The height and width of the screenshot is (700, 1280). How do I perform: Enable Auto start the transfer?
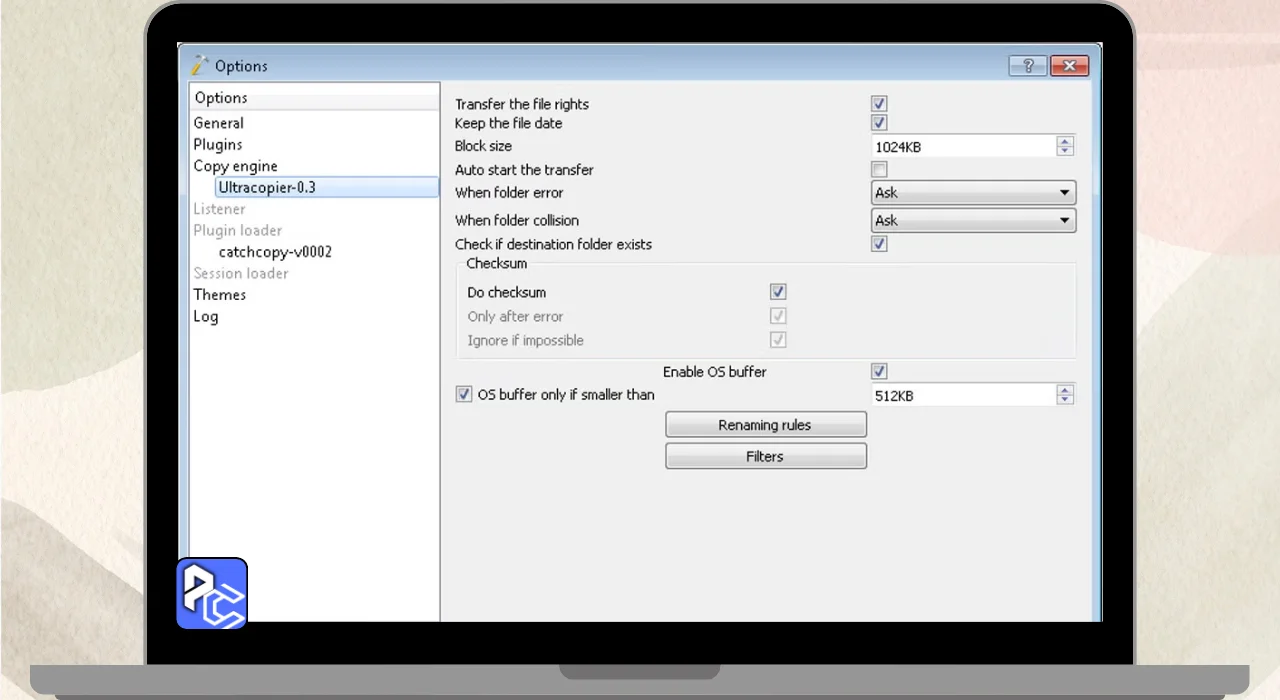879,170
